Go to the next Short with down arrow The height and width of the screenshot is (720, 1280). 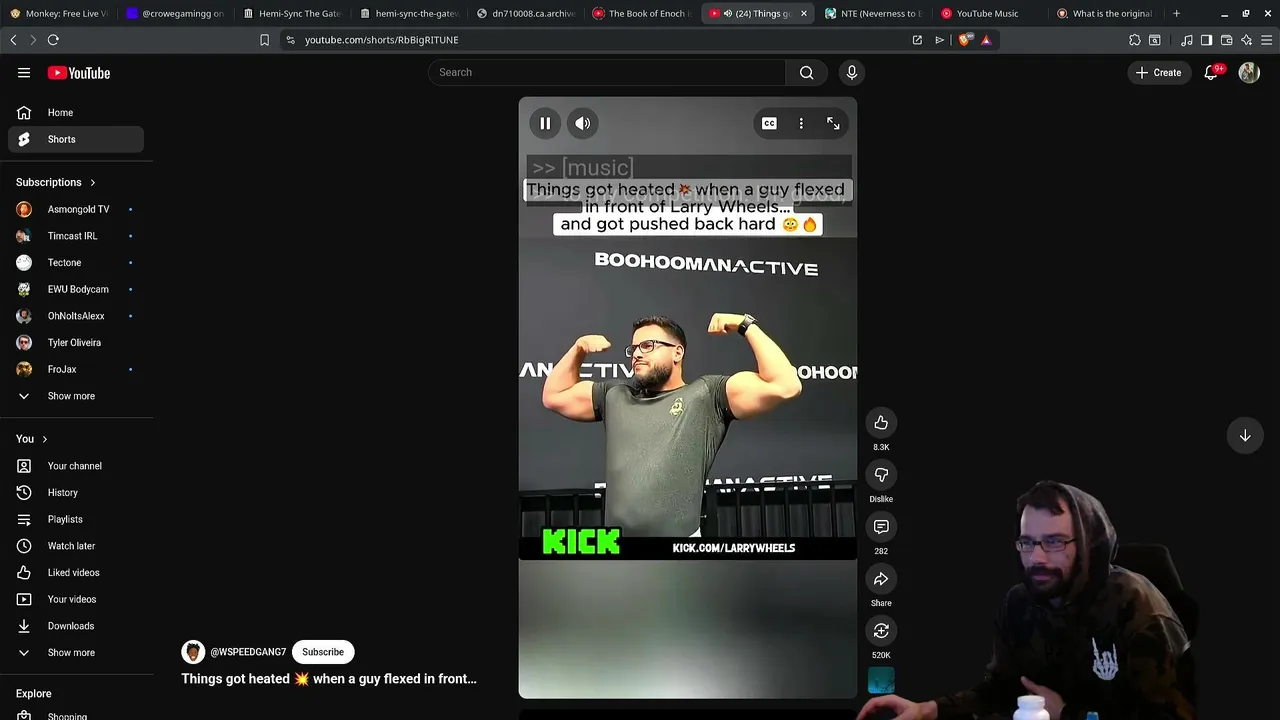pyautogui.click(x=1245, y=436)
